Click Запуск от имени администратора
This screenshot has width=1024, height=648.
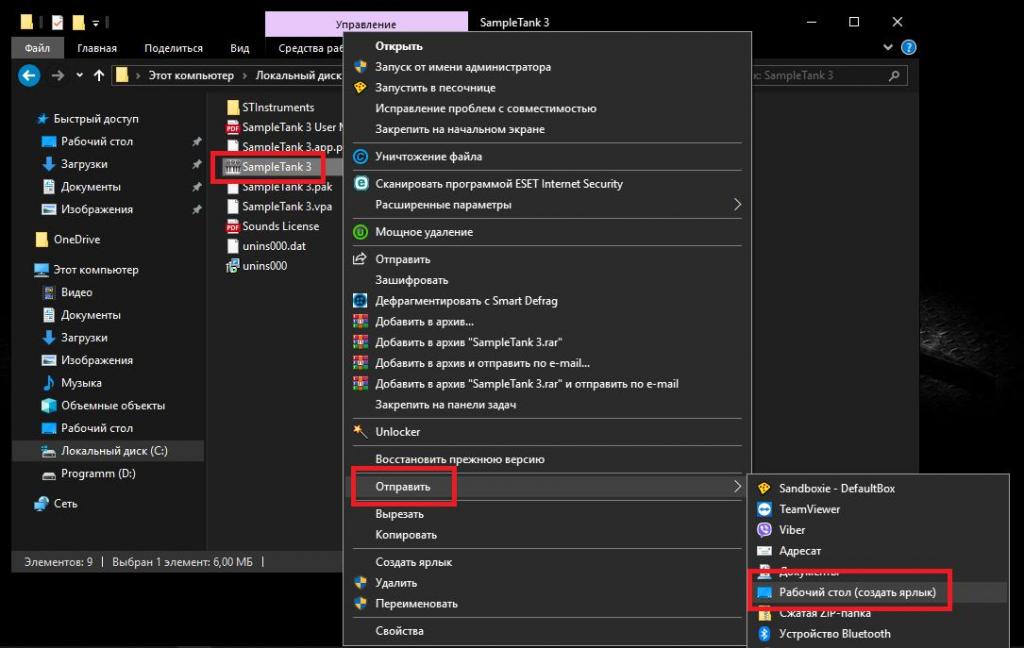(x=462, y=67)
